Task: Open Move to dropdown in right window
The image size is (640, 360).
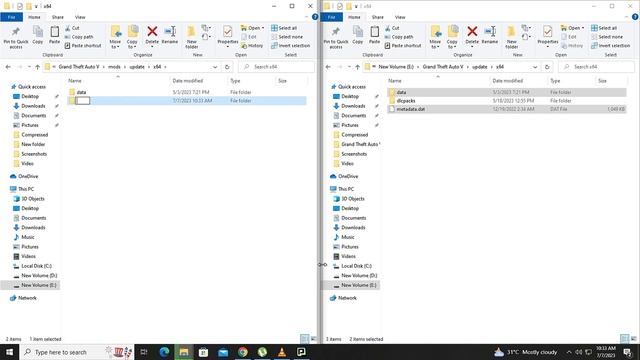Action: point(435,37)
